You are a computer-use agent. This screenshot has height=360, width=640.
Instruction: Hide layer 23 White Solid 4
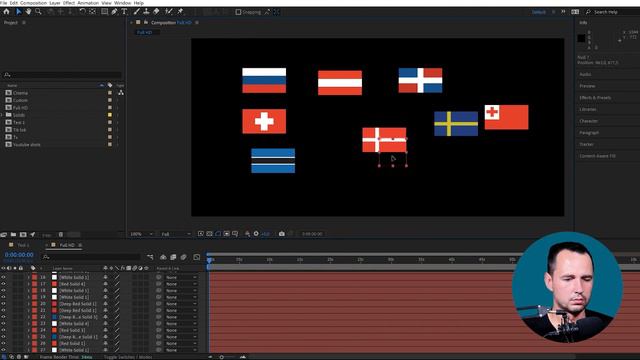3,324
